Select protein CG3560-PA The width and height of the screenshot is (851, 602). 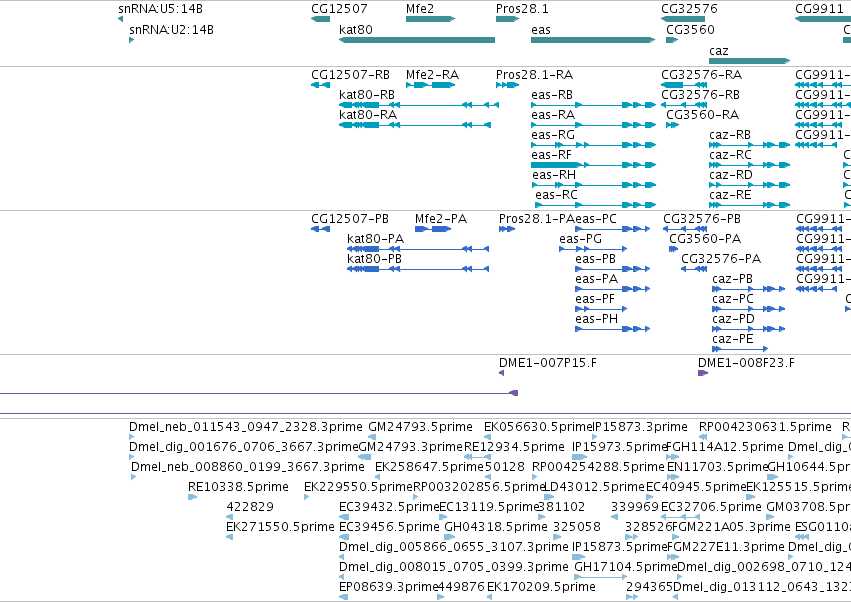click(705, 239)
